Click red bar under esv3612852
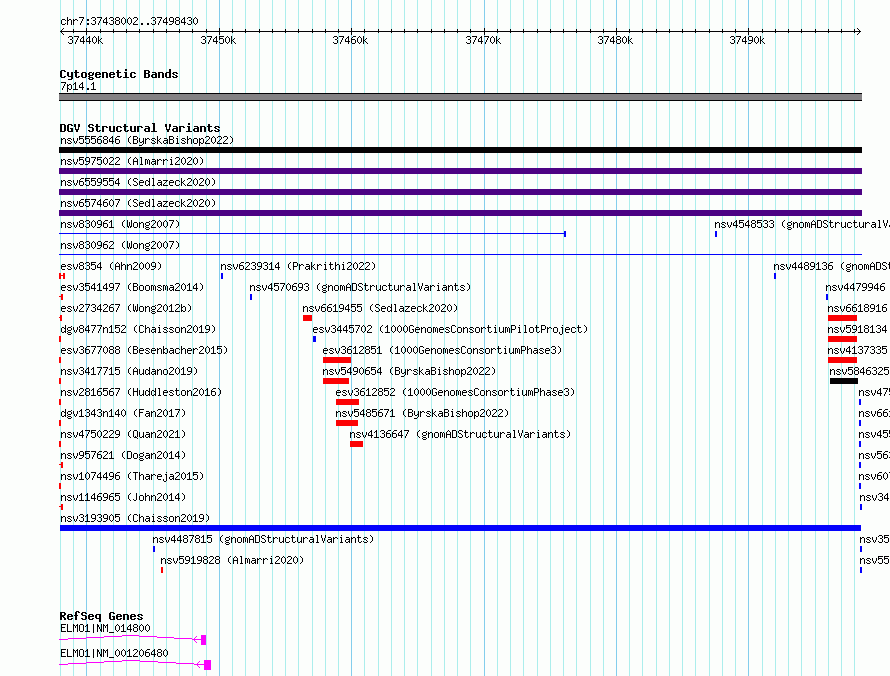 (x=347, y=402)
